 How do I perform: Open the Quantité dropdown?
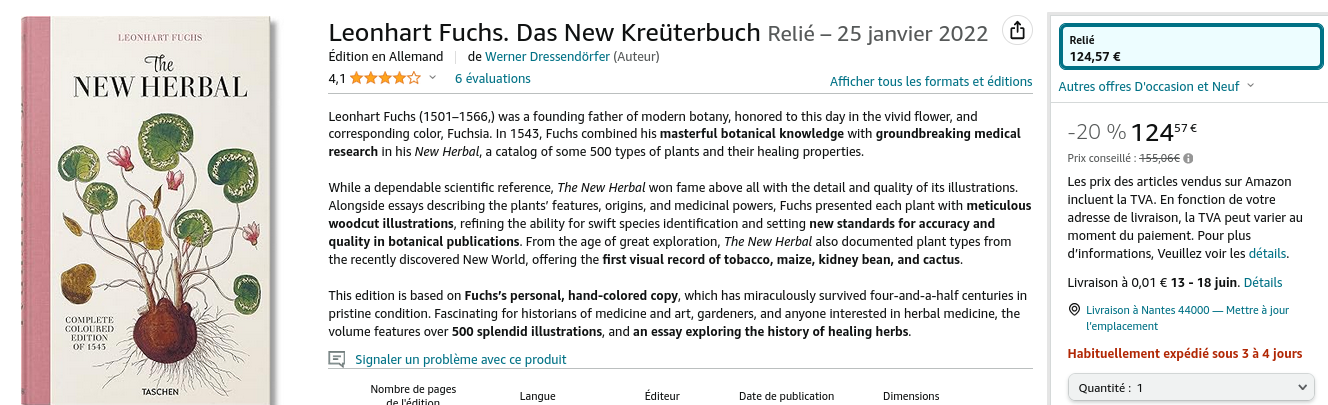[1189, 387]
